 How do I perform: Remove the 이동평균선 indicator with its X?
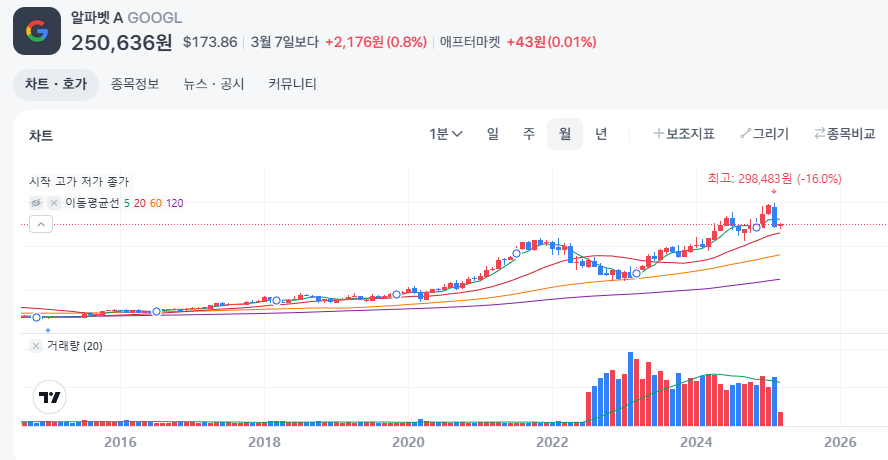(54, 203)
